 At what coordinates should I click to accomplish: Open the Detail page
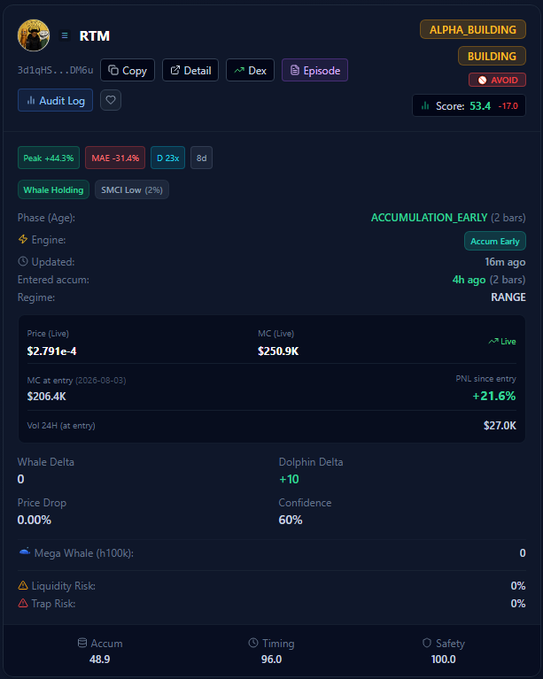point(191,70)
